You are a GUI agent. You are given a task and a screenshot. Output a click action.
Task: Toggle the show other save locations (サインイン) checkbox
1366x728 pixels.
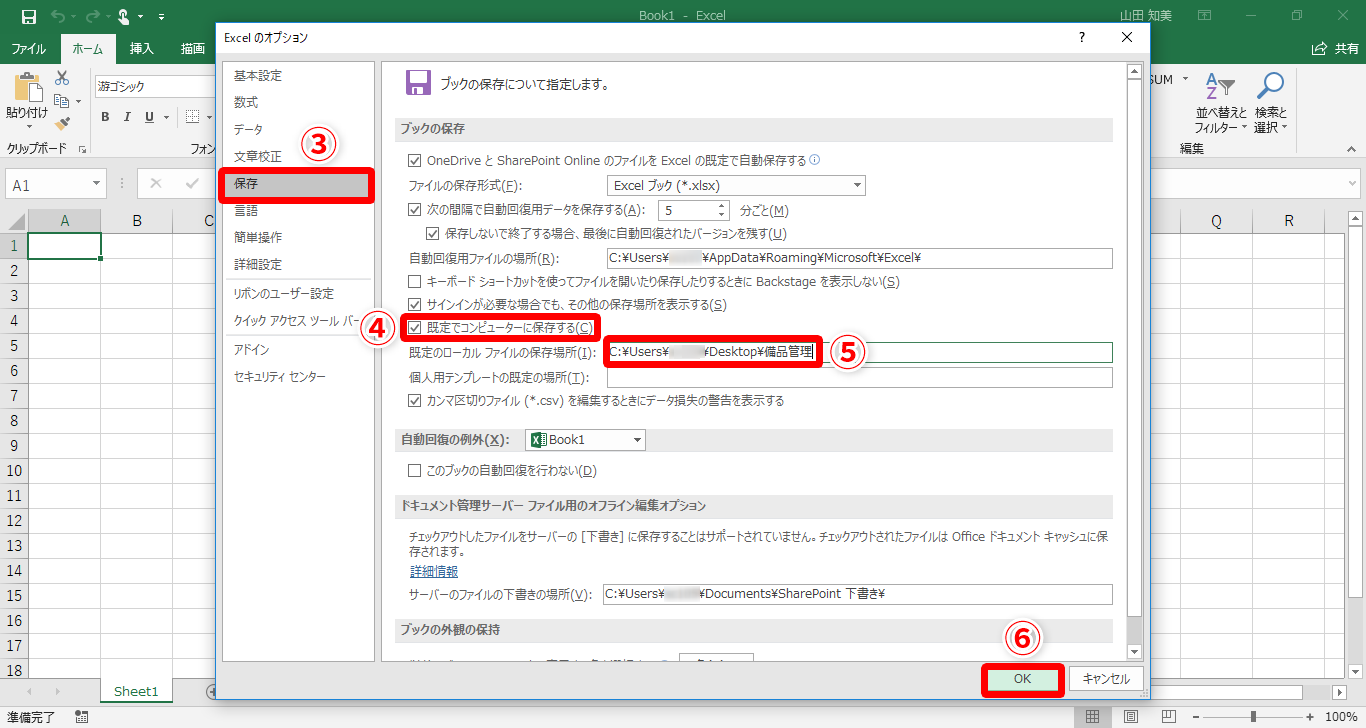coord(415,304)
